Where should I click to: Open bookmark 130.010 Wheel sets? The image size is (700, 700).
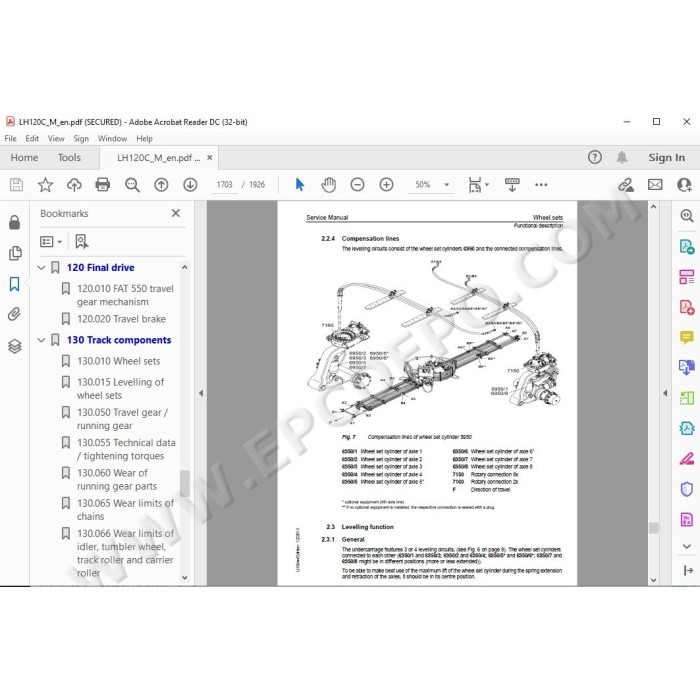(x=118, y=361)
